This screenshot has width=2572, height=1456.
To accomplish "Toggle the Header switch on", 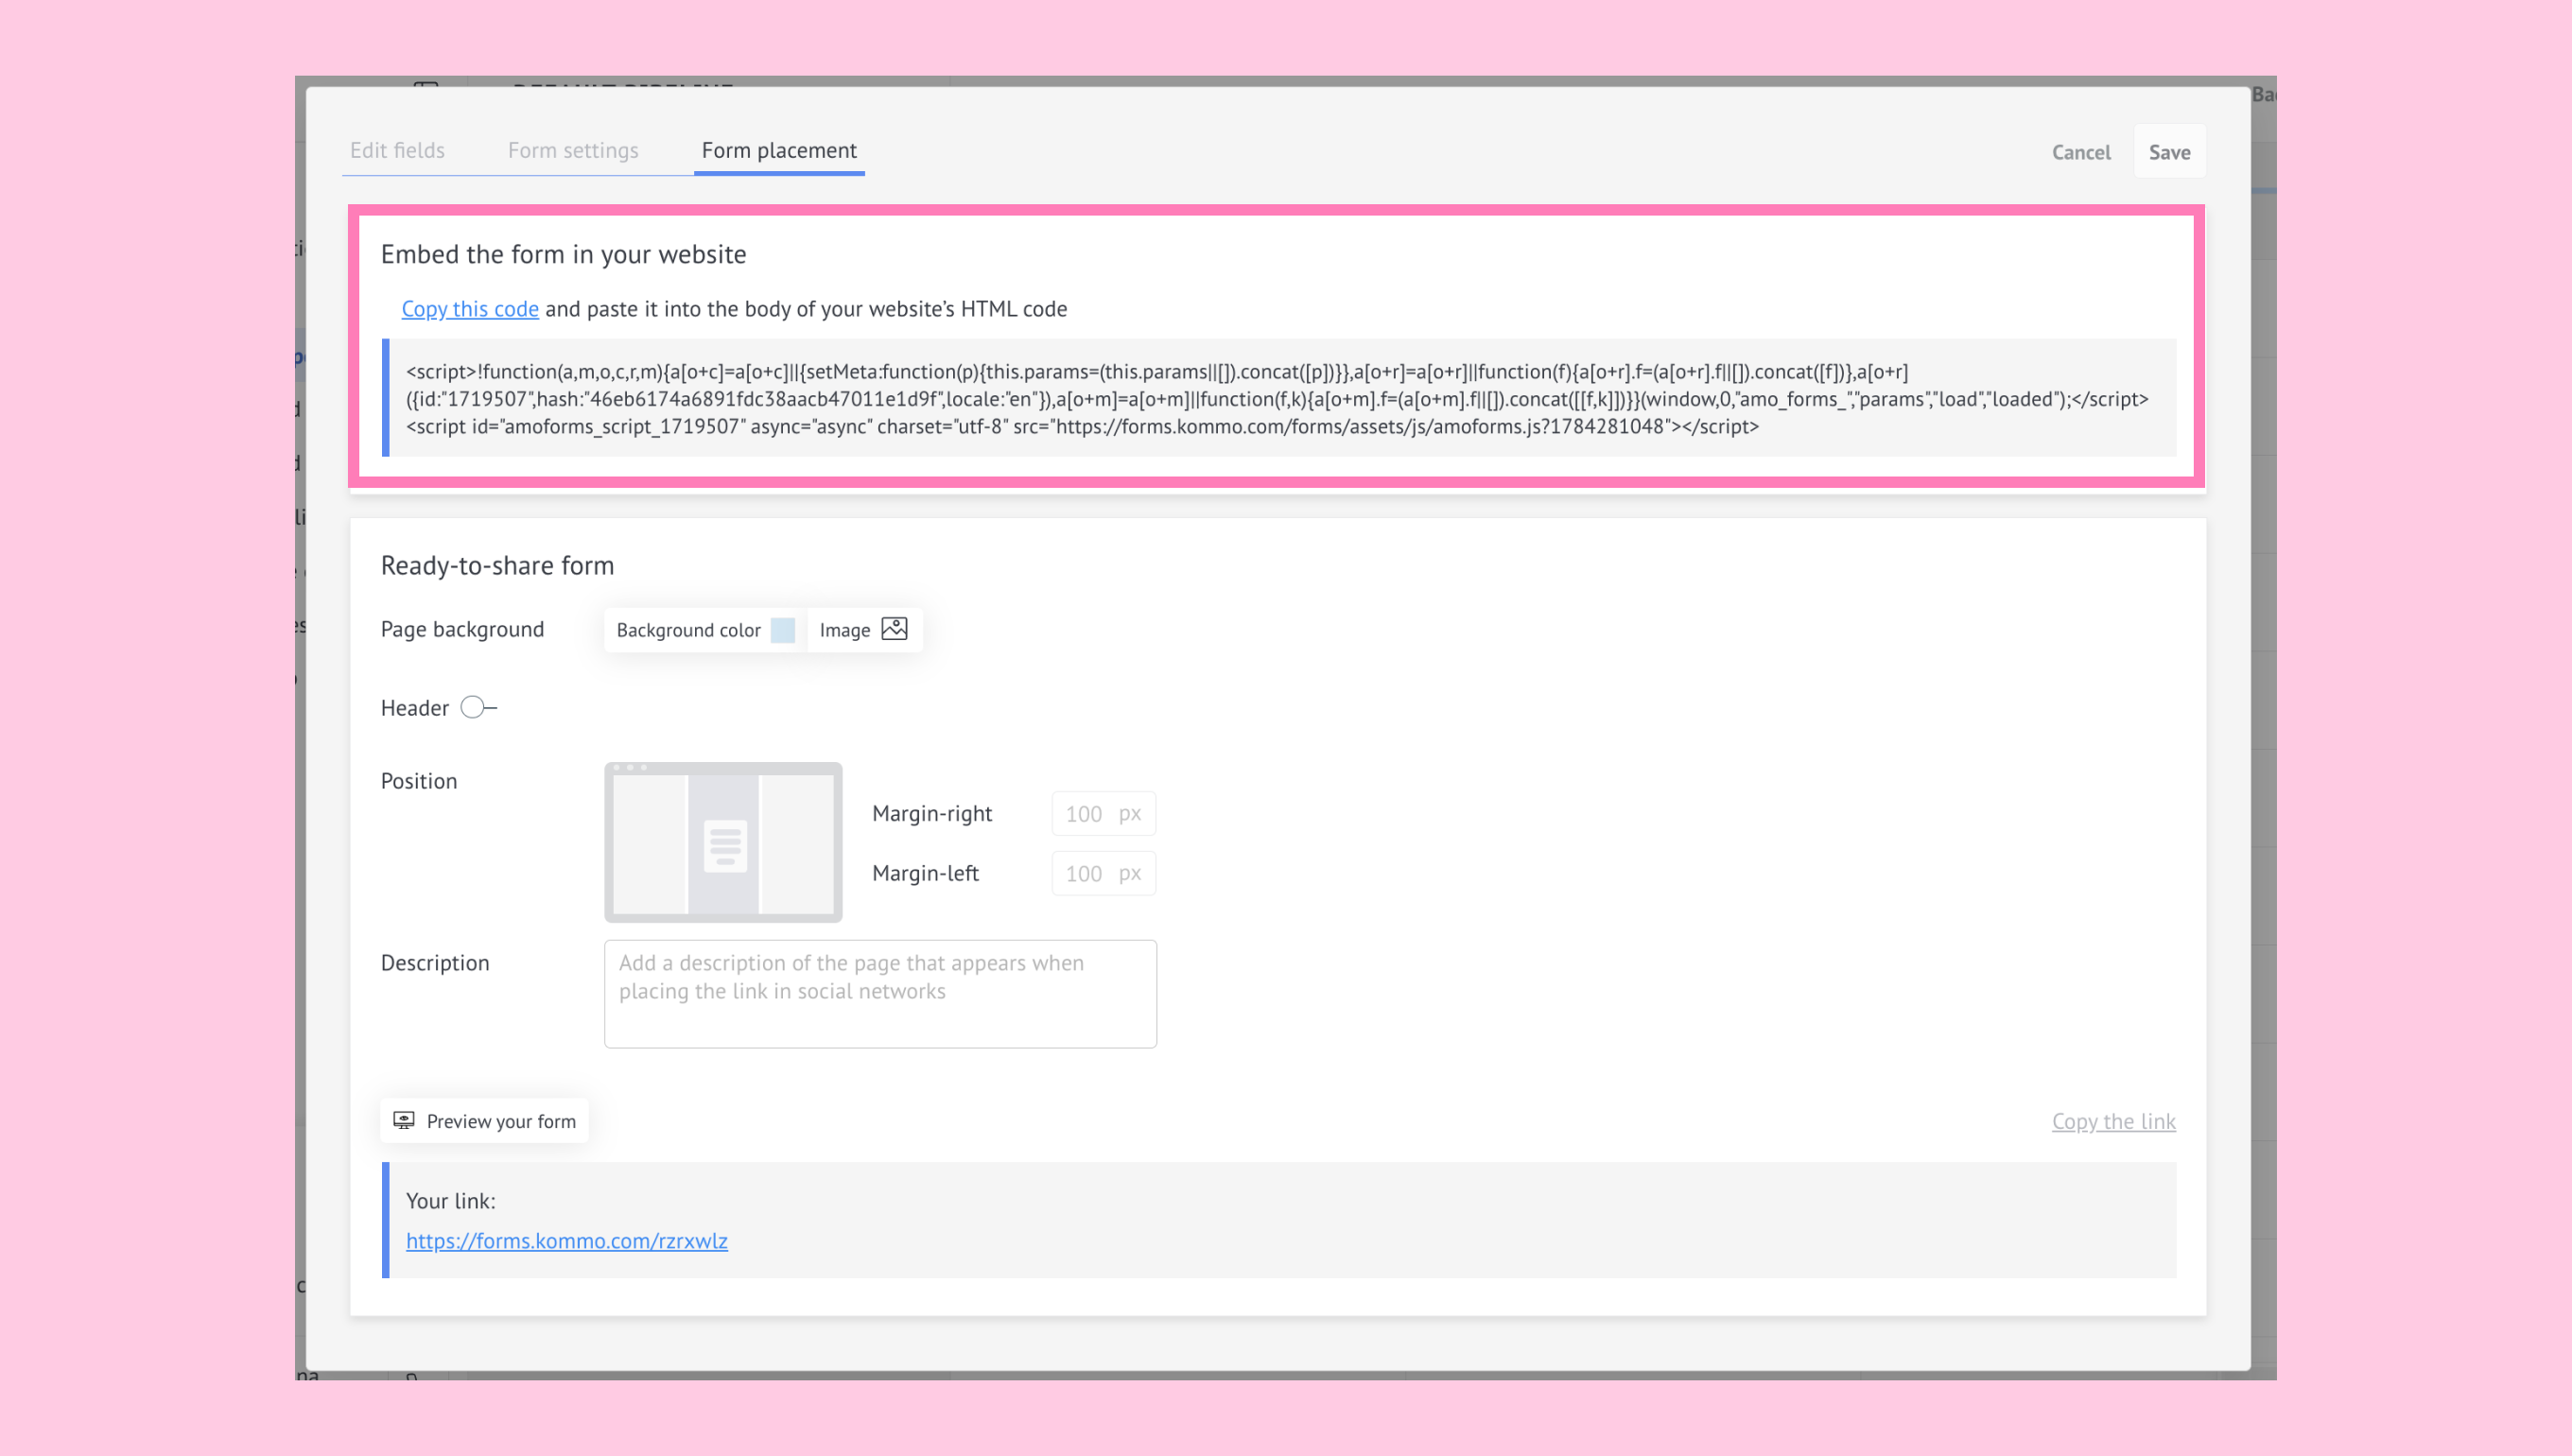I will (478, 708).
